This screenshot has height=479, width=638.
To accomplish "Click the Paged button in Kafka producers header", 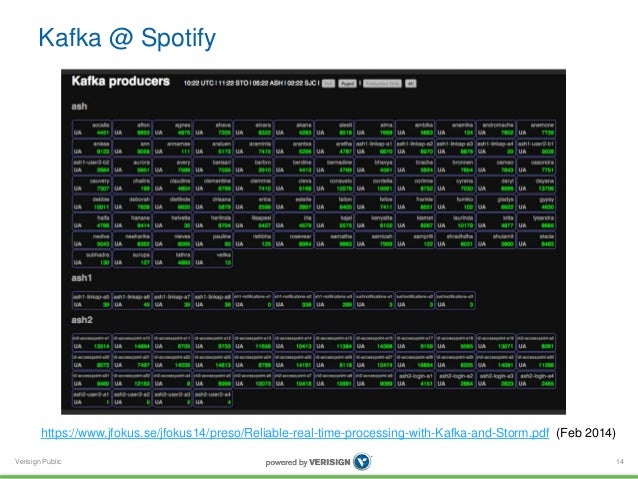I will tap(347, 83).
